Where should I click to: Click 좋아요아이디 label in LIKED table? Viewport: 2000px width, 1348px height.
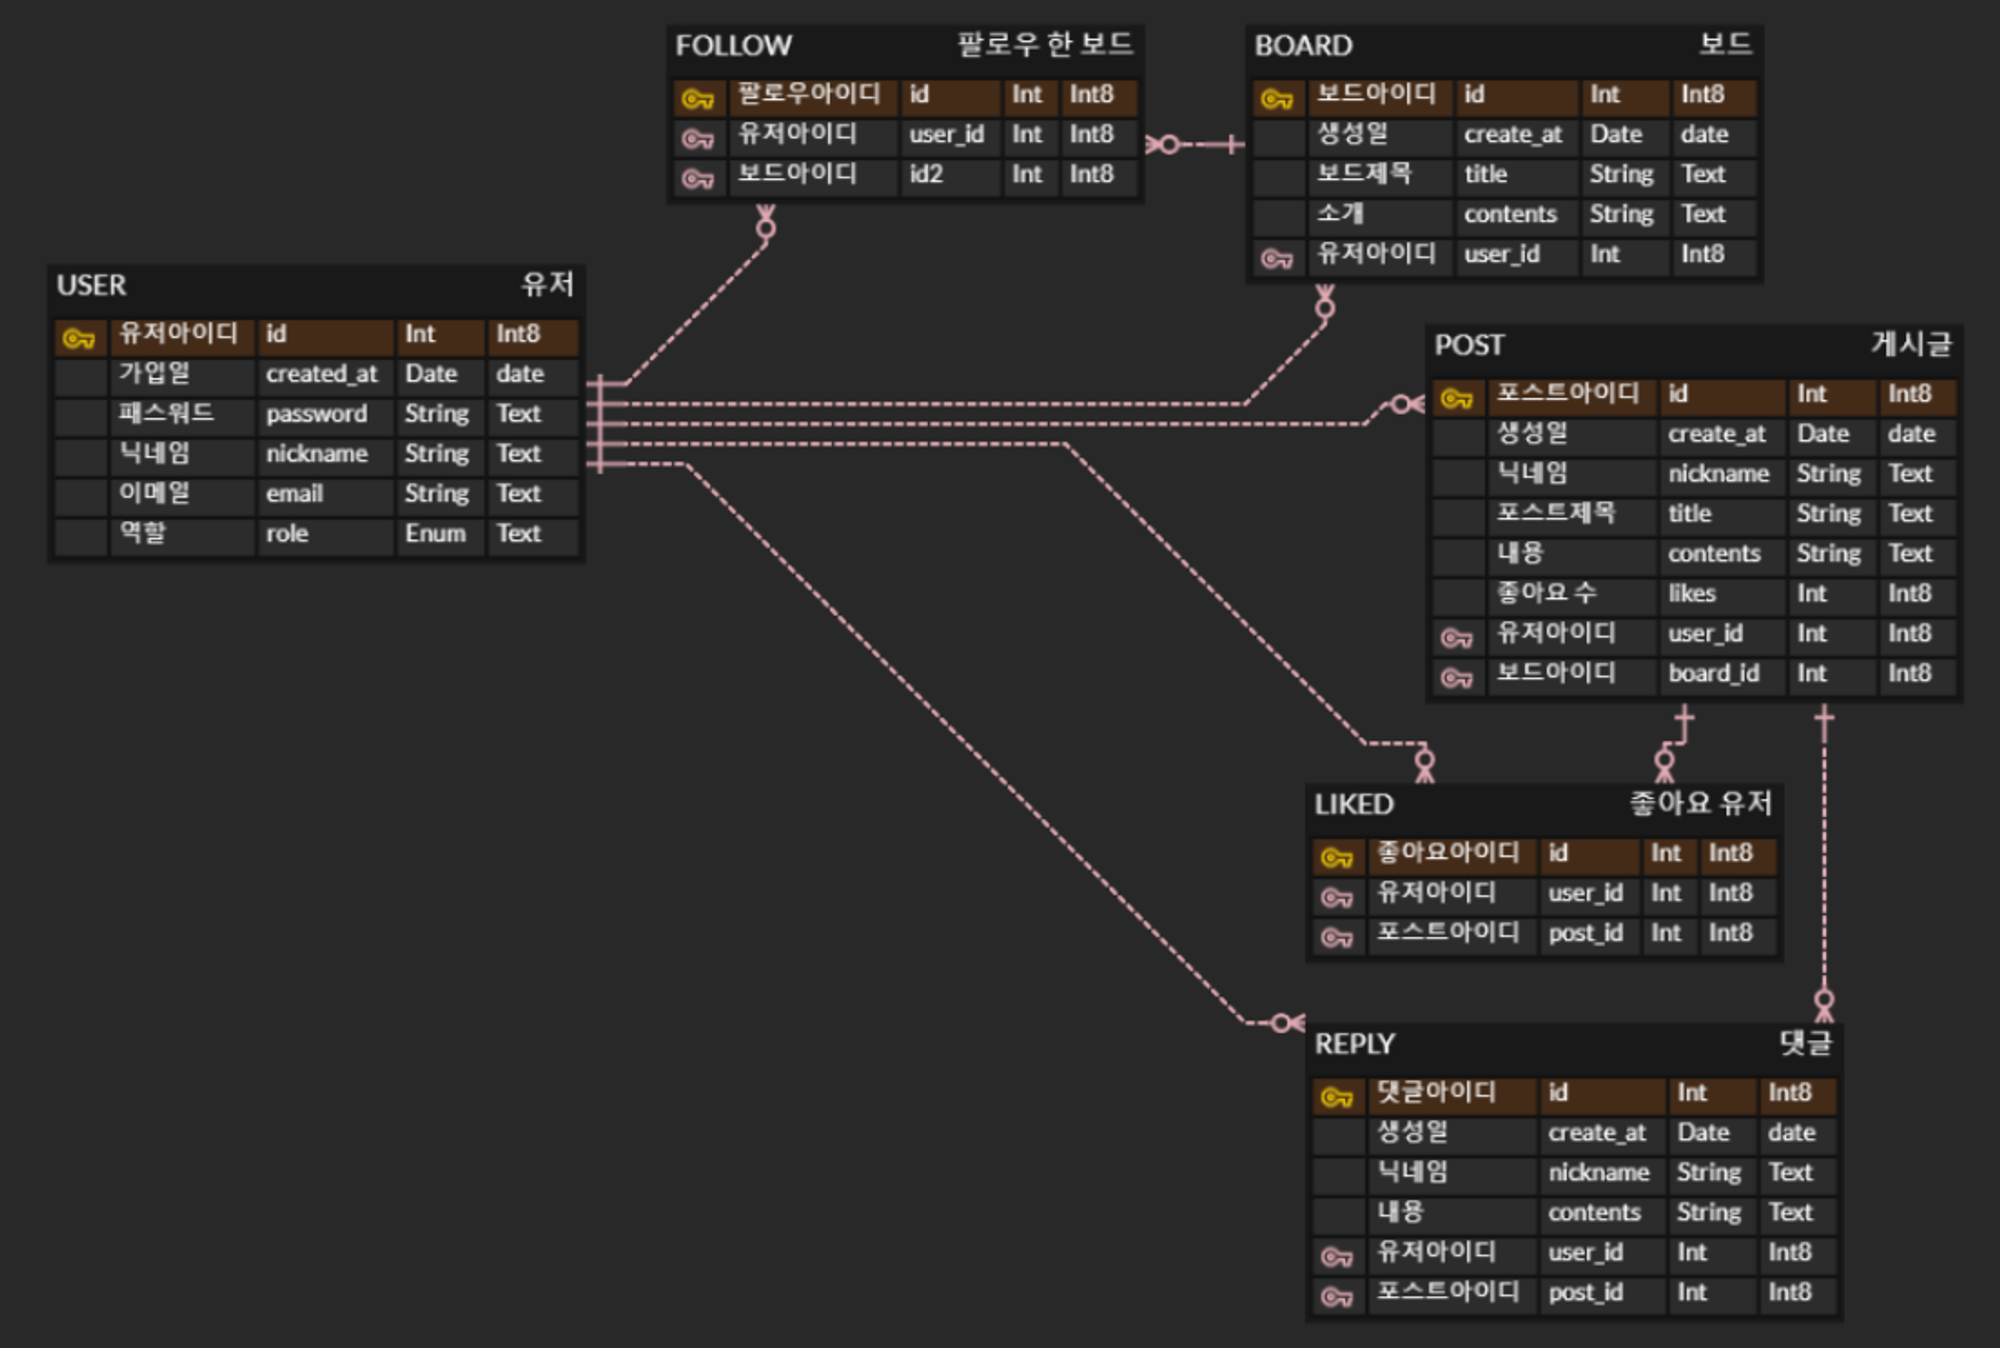coord(1448,853)
